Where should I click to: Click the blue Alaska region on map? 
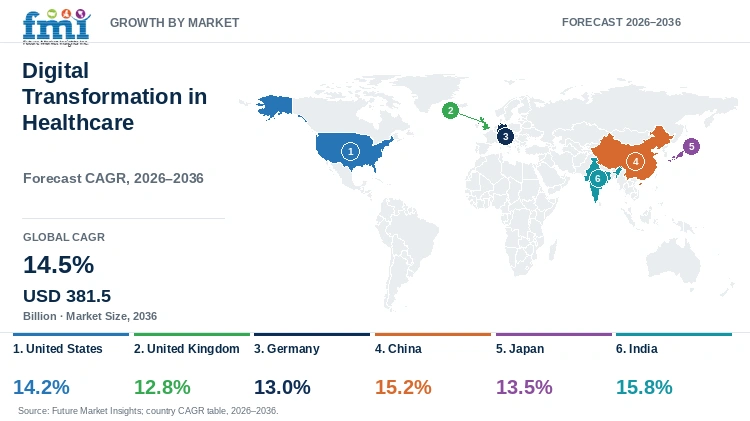tap(276, 106)
